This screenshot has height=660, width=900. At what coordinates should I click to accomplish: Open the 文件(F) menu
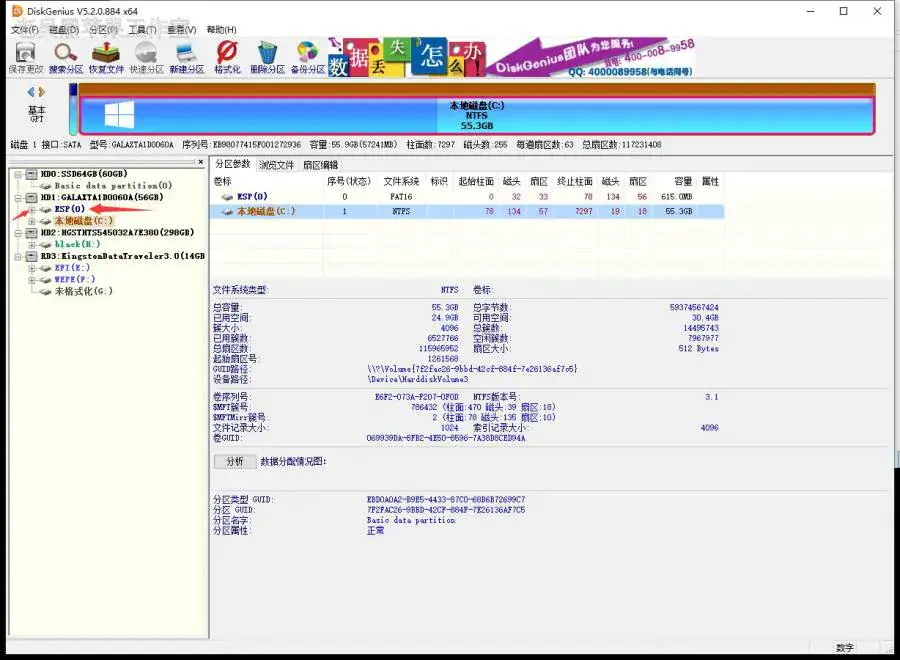point(25,30)
